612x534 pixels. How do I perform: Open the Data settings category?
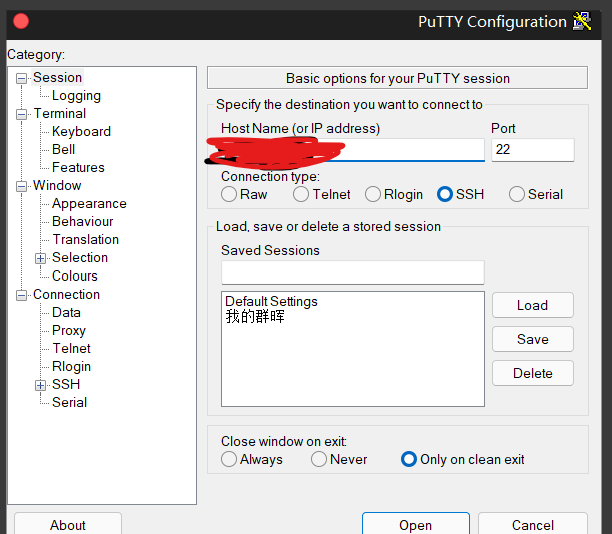coord(66,312)
